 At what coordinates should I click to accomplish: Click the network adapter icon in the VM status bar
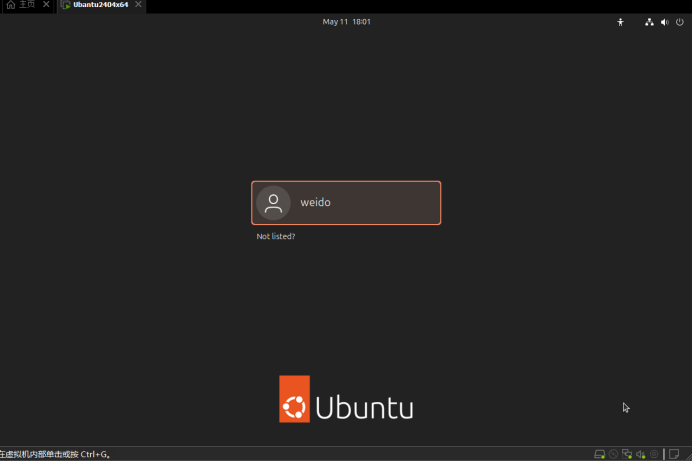tap(627, 454)
